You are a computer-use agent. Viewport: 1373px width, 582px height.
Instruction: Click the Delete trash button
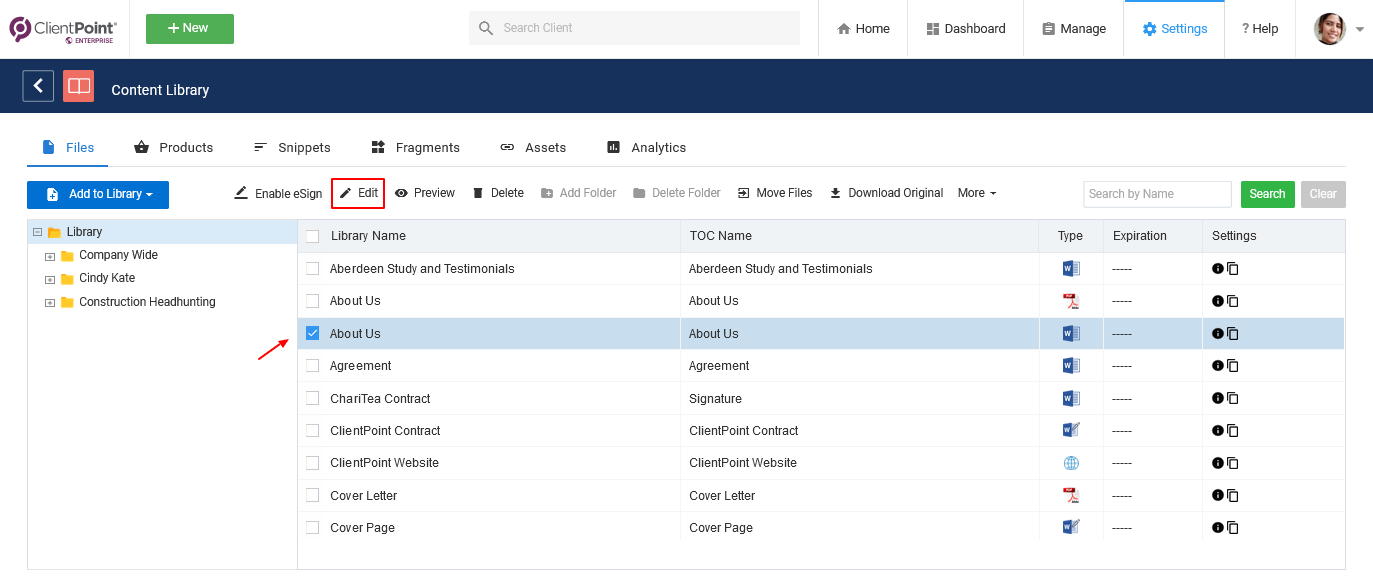[498, 193]
